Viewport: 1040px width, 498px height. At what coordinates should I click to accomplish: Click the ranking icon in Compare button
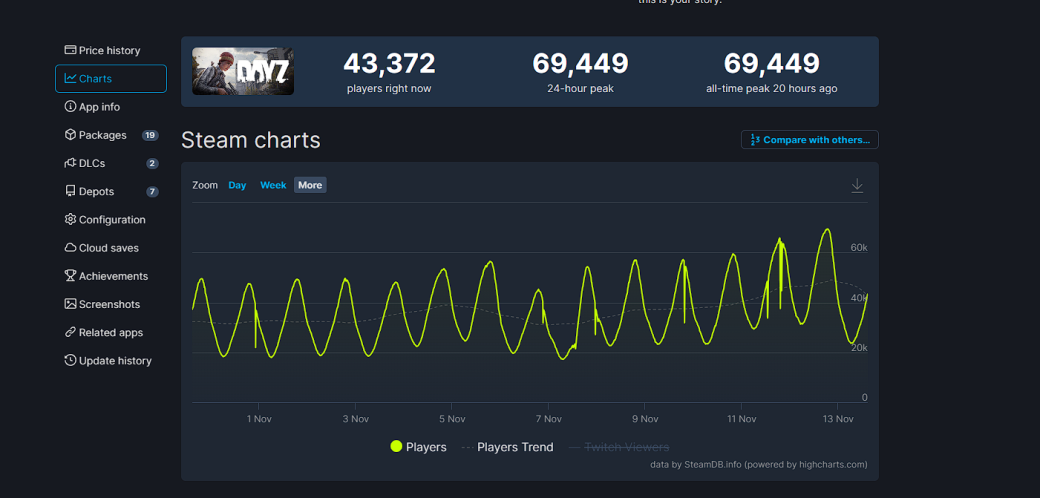point(755,140)
